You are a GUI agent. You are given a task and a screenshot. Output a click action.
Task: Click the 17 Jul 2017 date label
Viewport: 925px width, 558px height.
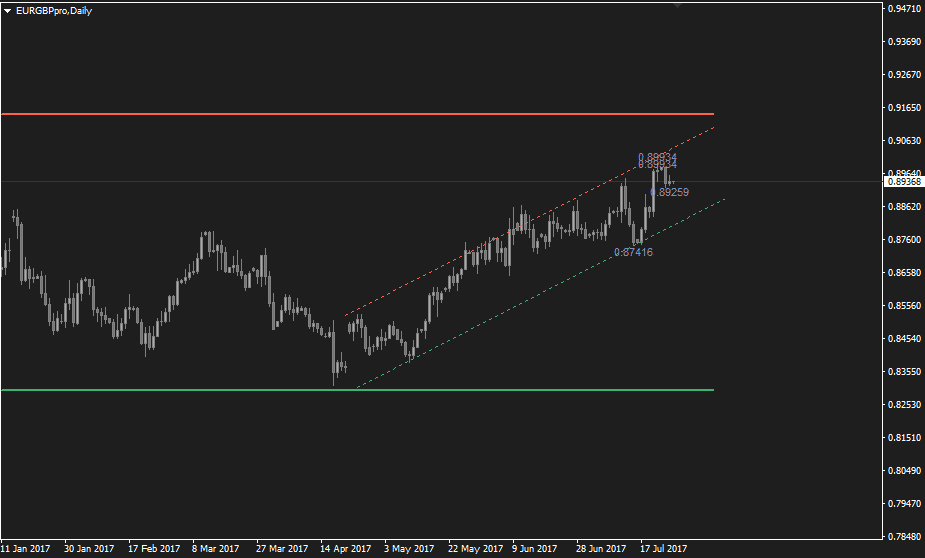tap(664, 549)
